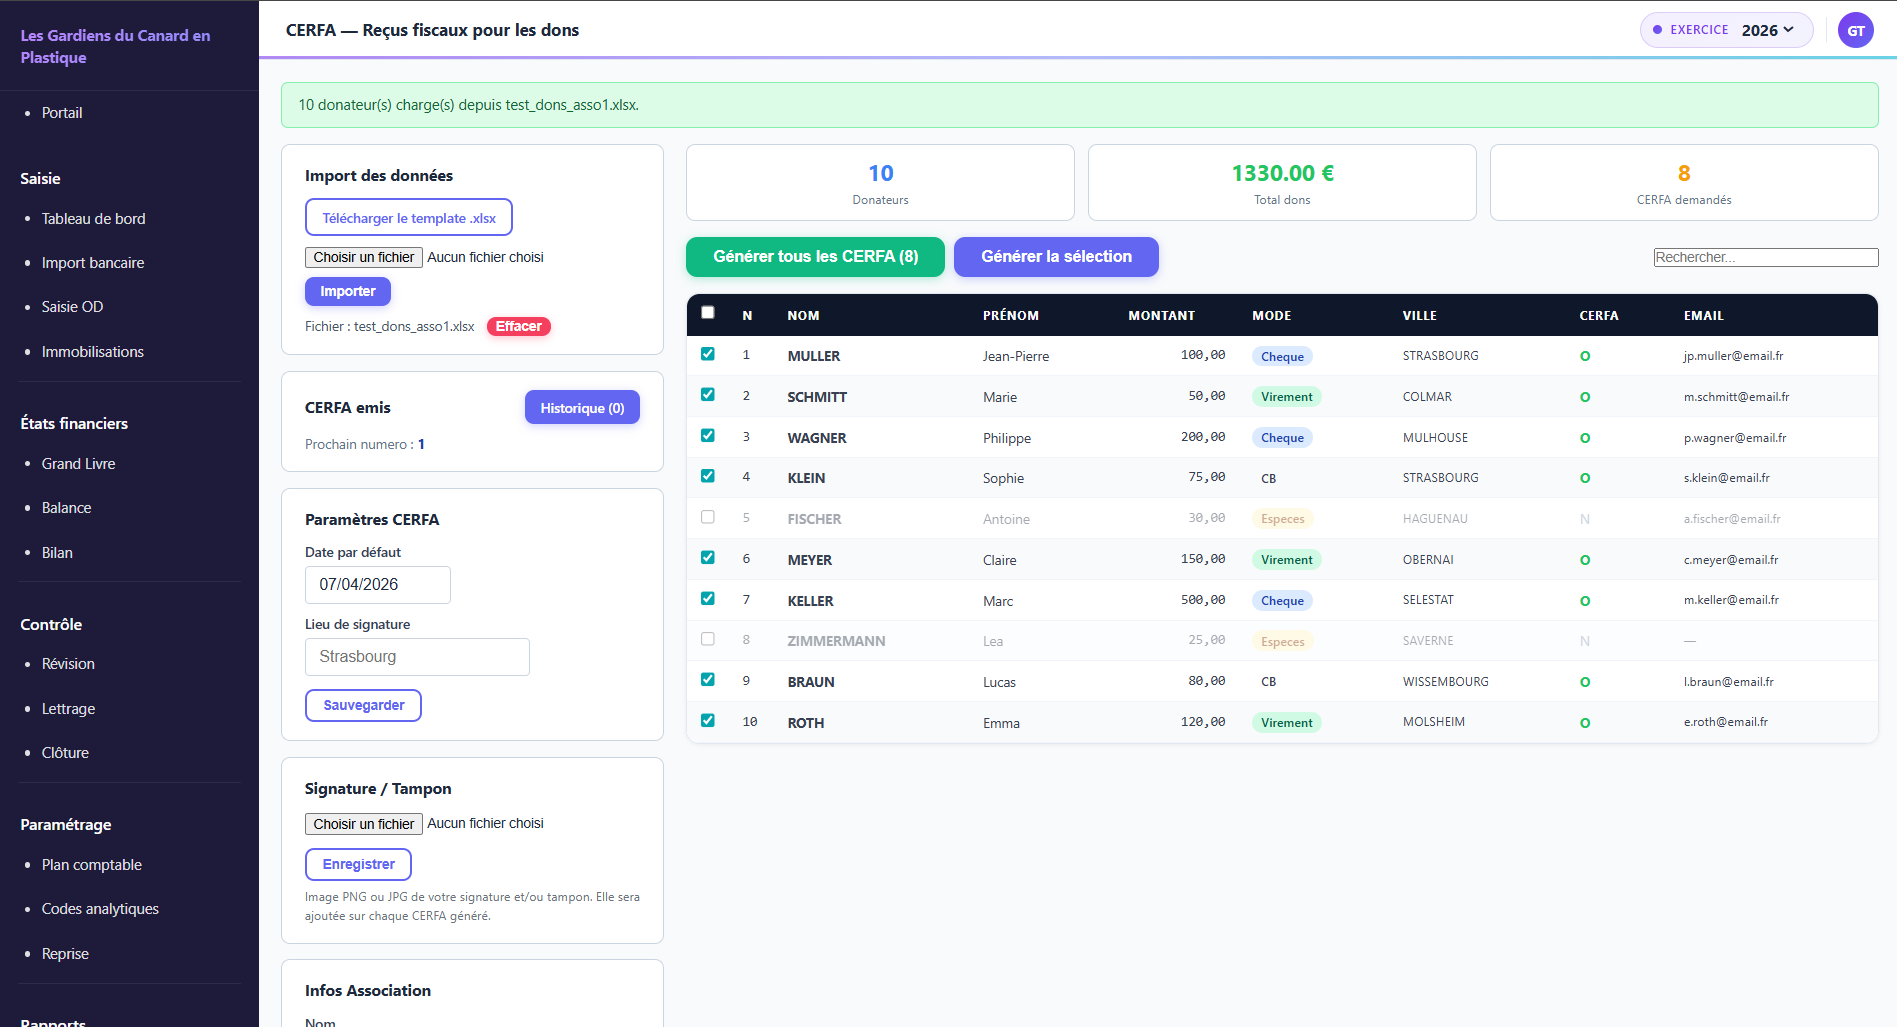Click the Historique (0) button
Viewport: 1897px width, 1027px height.
[x=582, y=408]
